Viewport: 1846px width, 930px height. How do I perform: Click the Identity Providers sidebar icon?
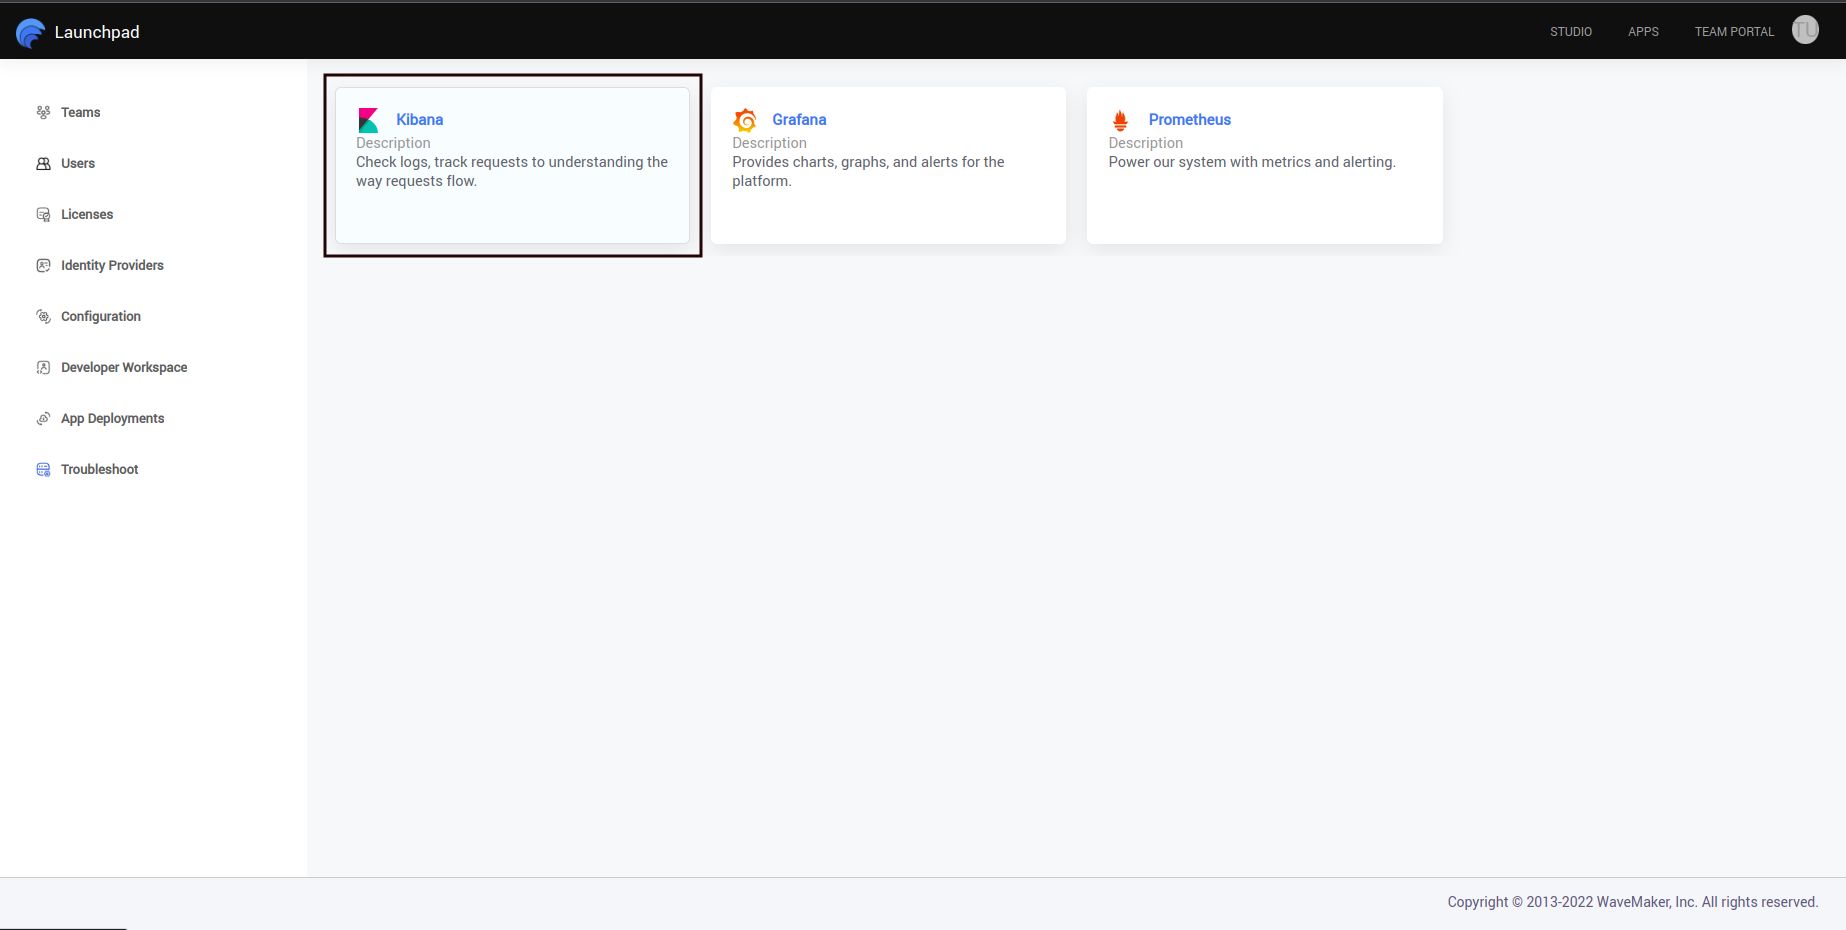[x=42, y=265]
